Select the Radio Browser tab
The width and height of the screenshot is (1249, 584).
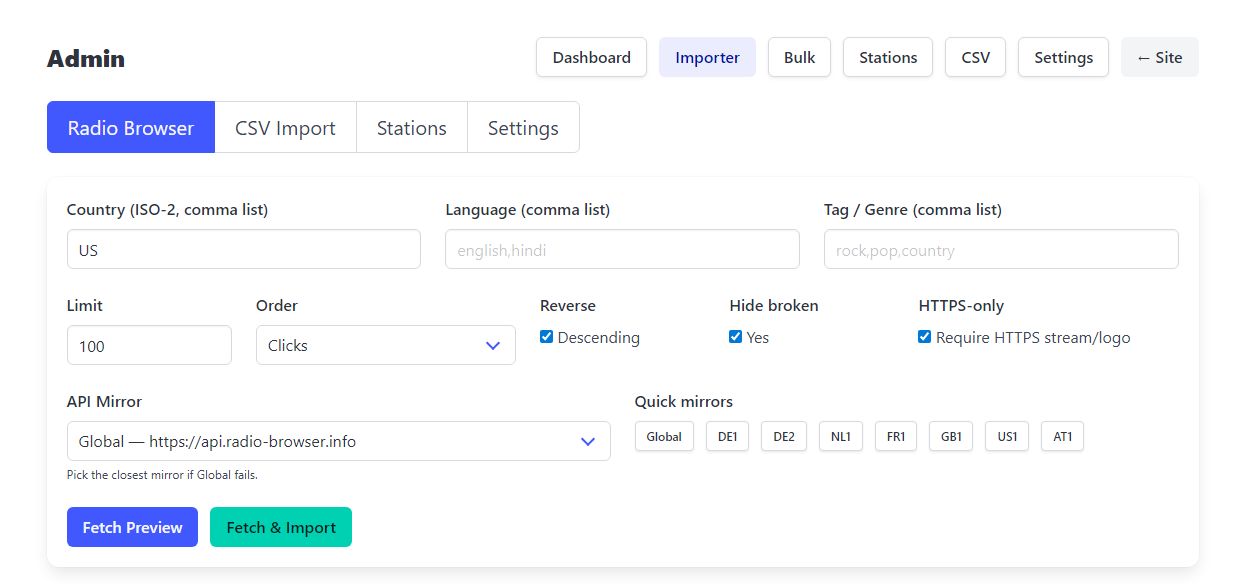131,128
